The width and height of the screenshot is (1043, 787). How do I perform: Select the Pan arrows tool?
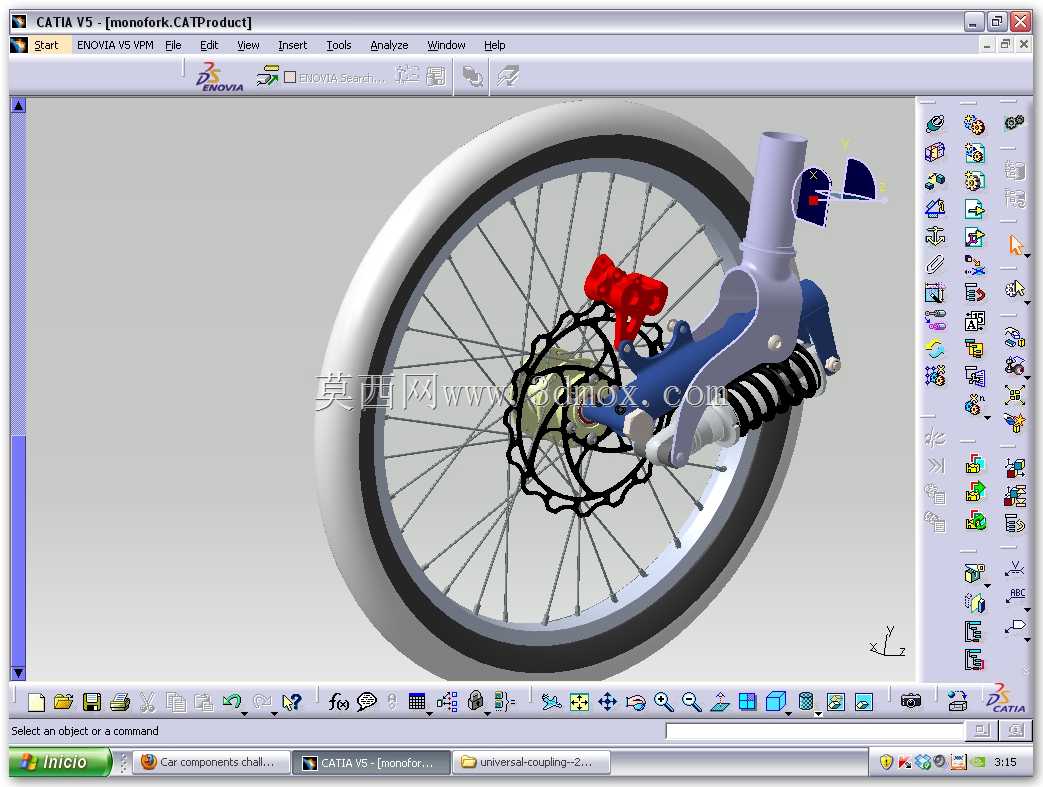tap(607, 702)
